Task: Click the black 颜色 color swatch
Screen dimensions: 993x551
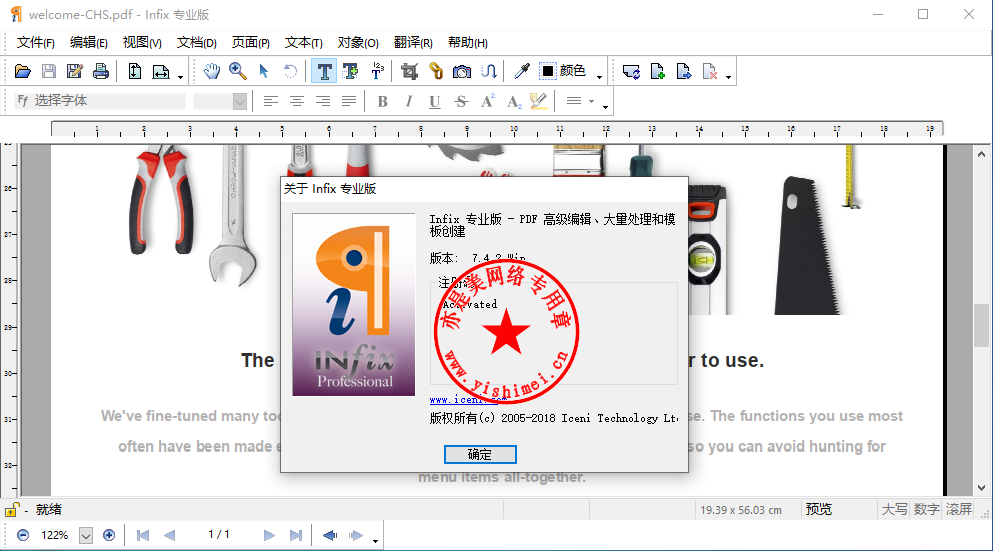Action: click(x=548, y=71)
